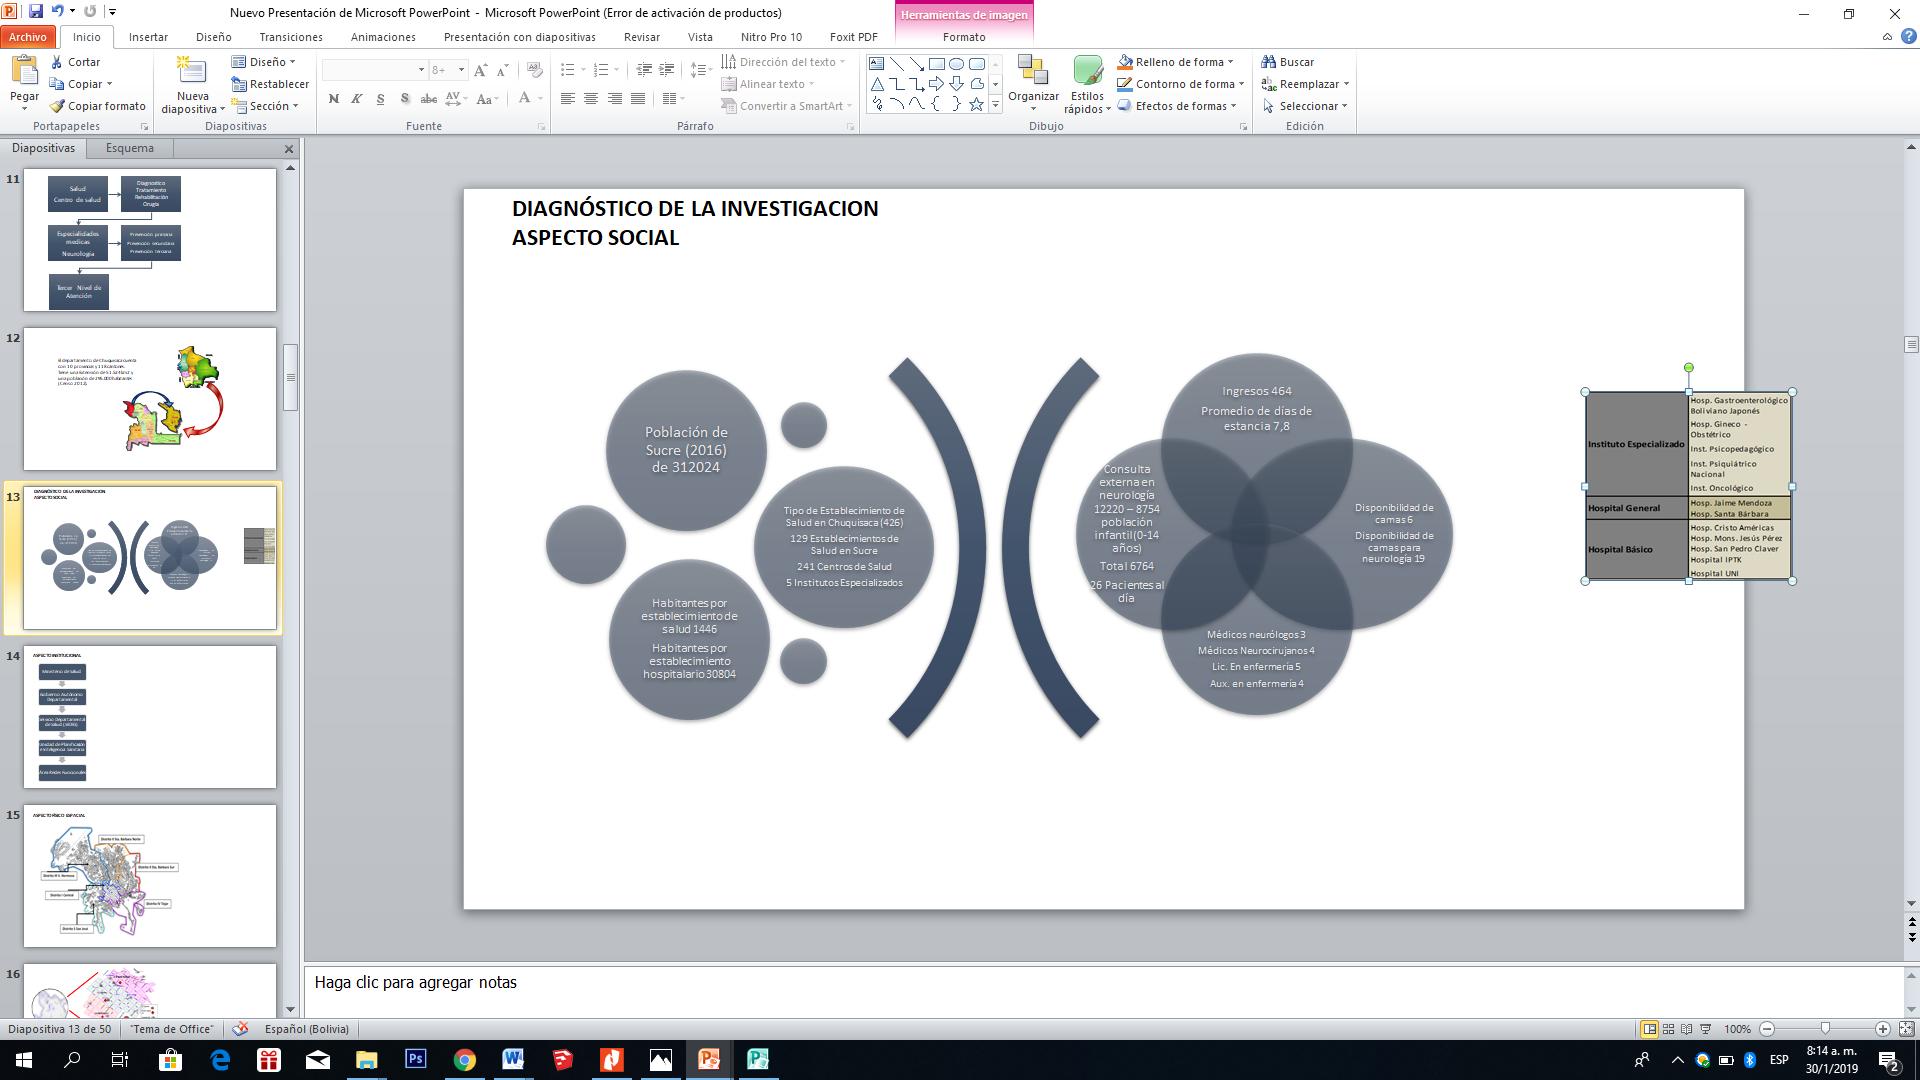Open the Estilos rápidos gallery

1087,86
